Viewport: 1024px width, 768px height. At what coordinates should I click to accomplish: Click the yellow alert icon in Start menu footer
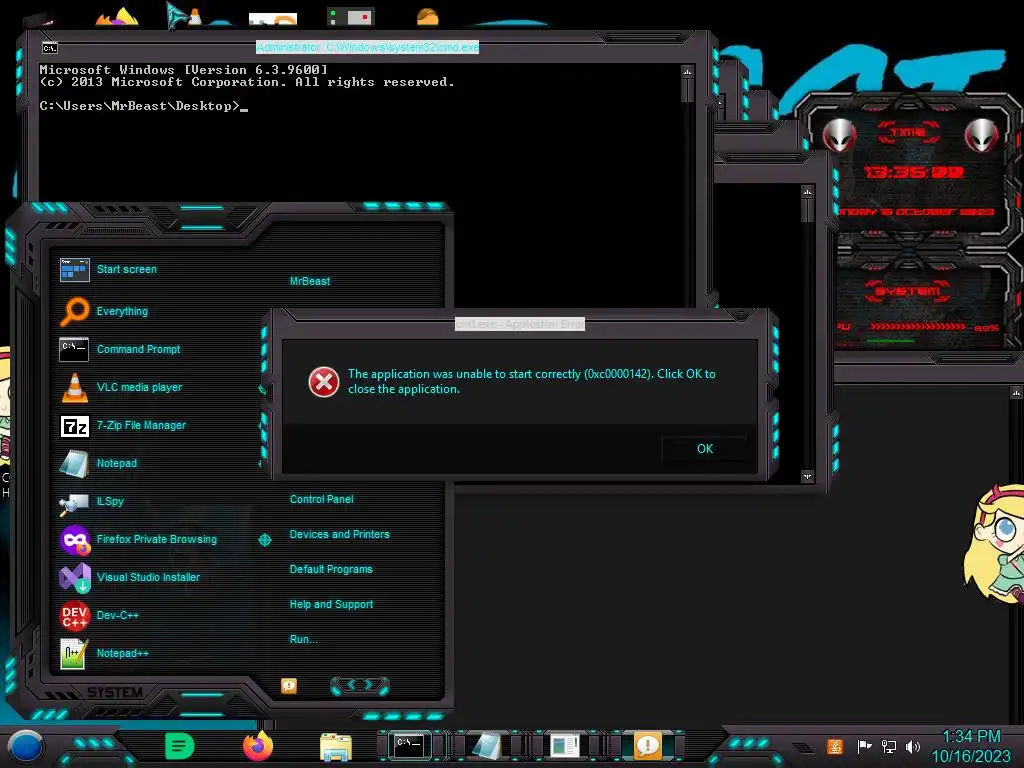[289, 685]
